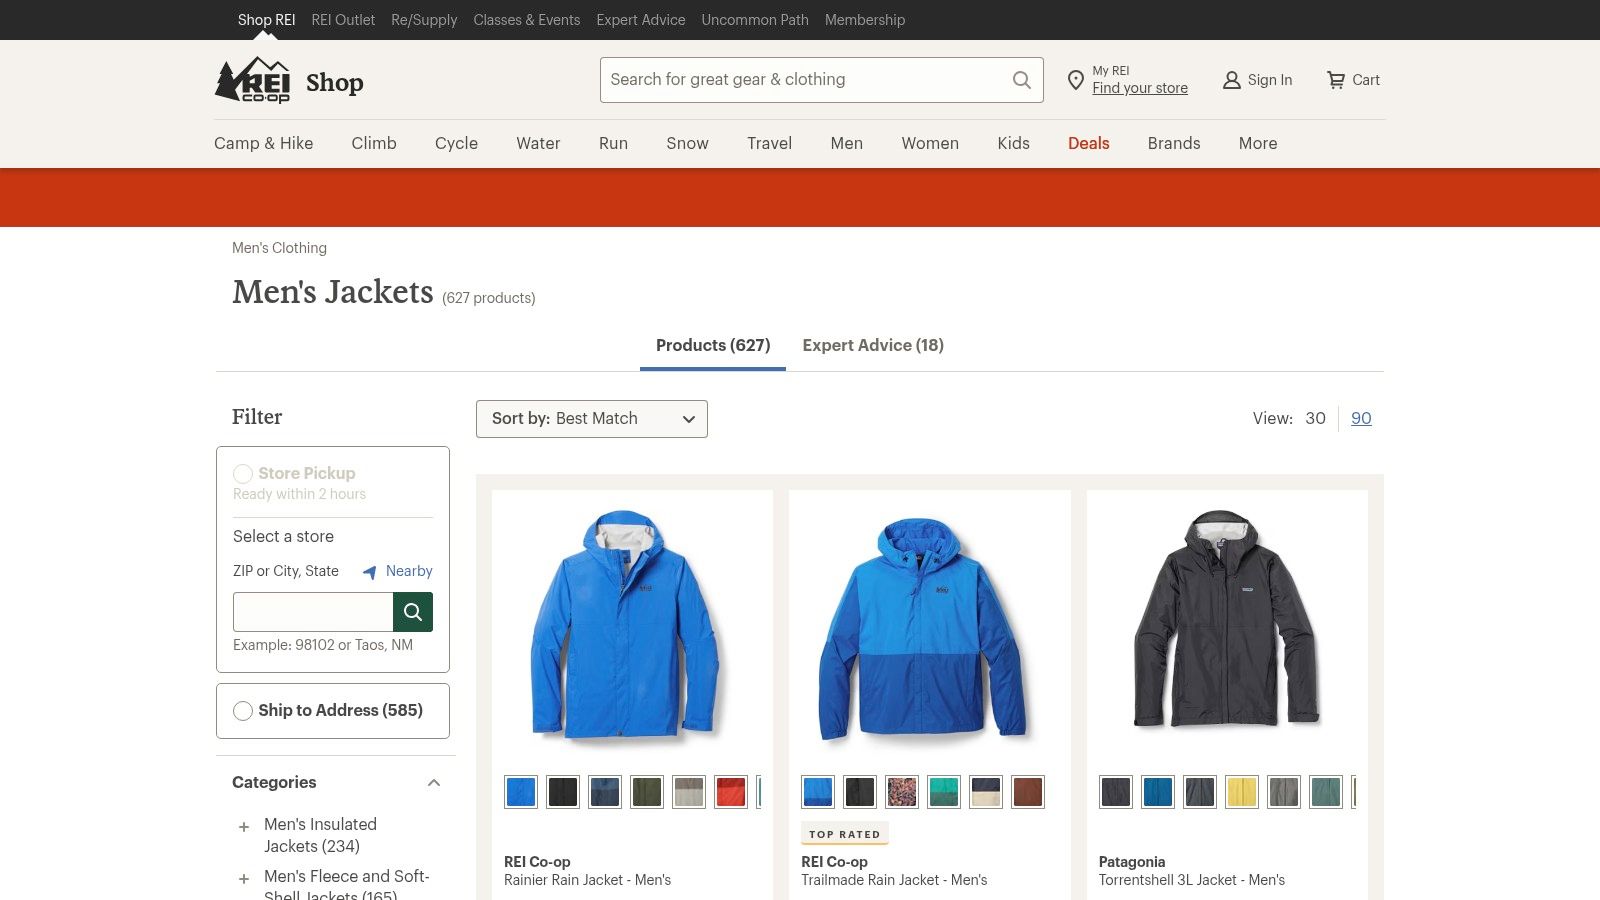1600x900 pixels.
Task: Open the Women menu
Action: click(930, 143)
